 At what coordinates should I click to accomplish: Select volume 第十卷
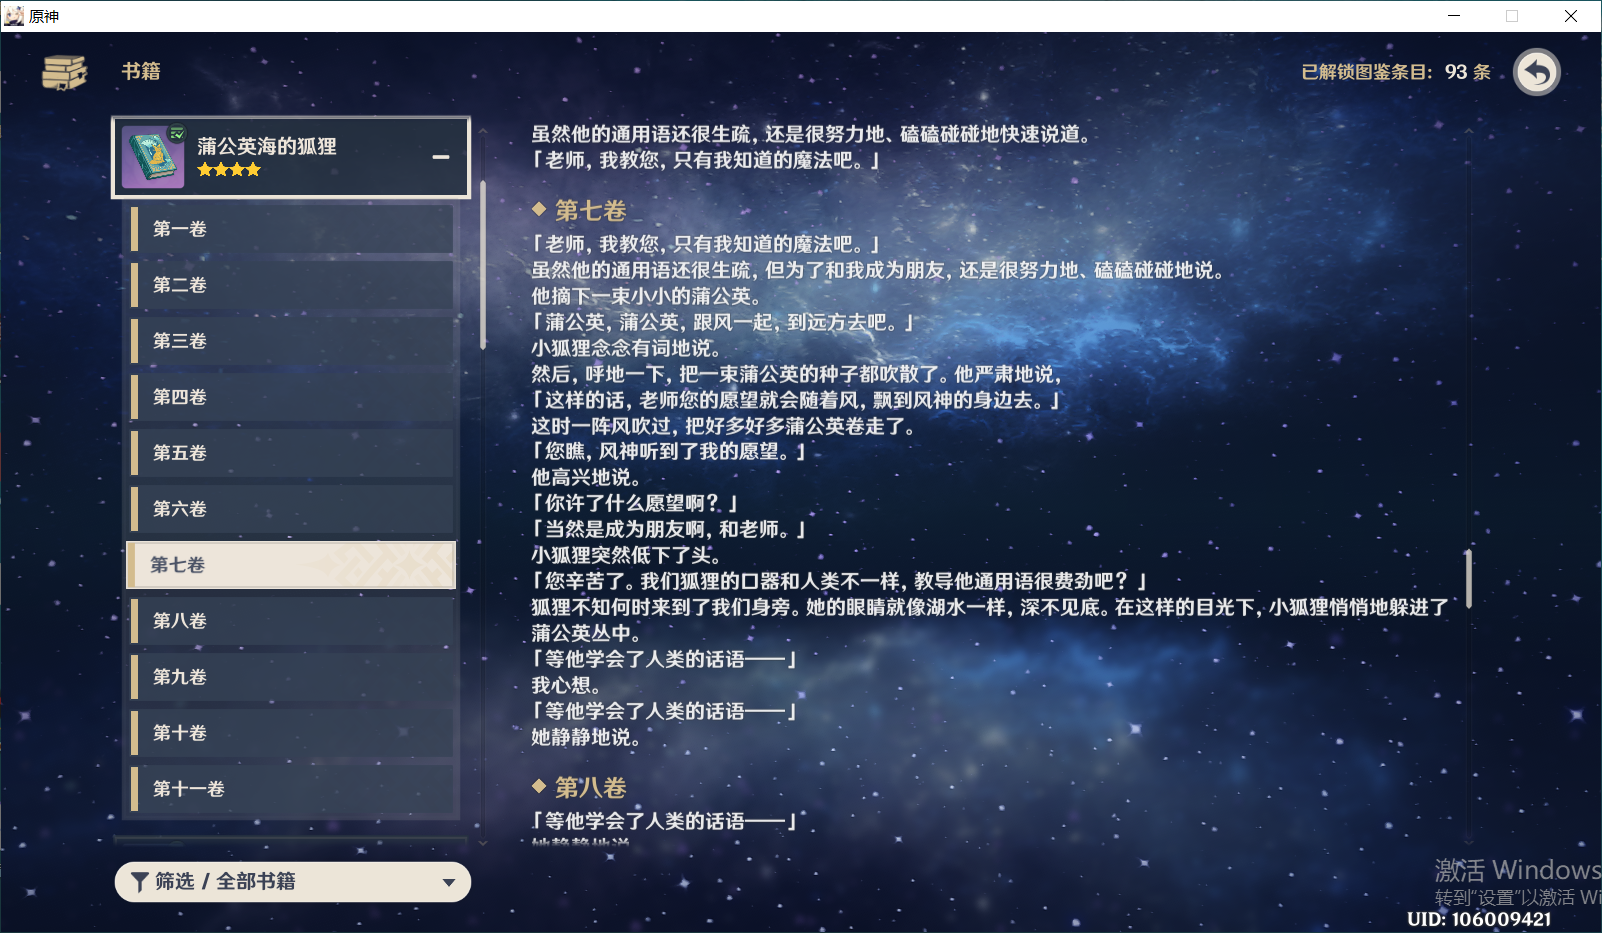click(x=292, y=733)
